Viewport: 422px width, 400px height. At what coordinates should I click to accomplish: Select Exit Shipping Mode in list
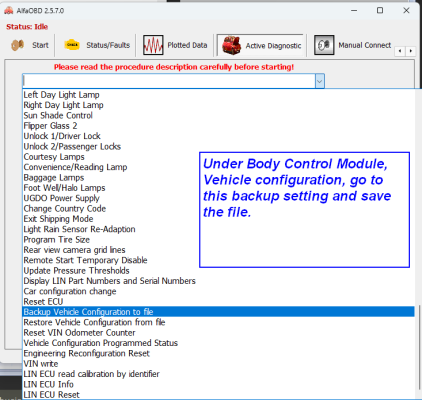[x=58, y=219]
